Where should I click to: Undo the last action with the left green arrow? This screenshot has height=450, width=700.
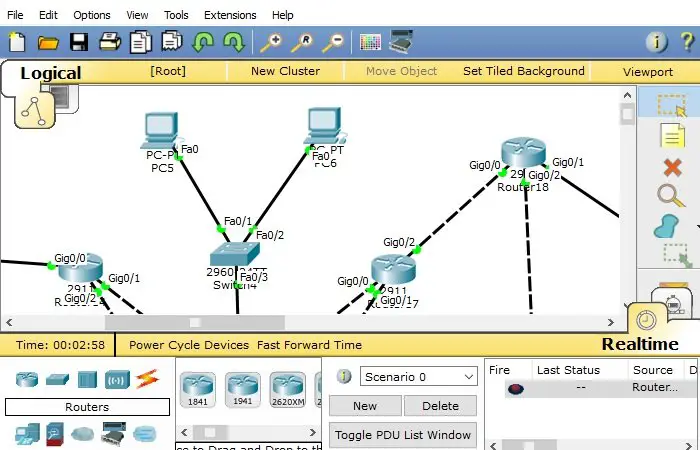coord(203,42)
